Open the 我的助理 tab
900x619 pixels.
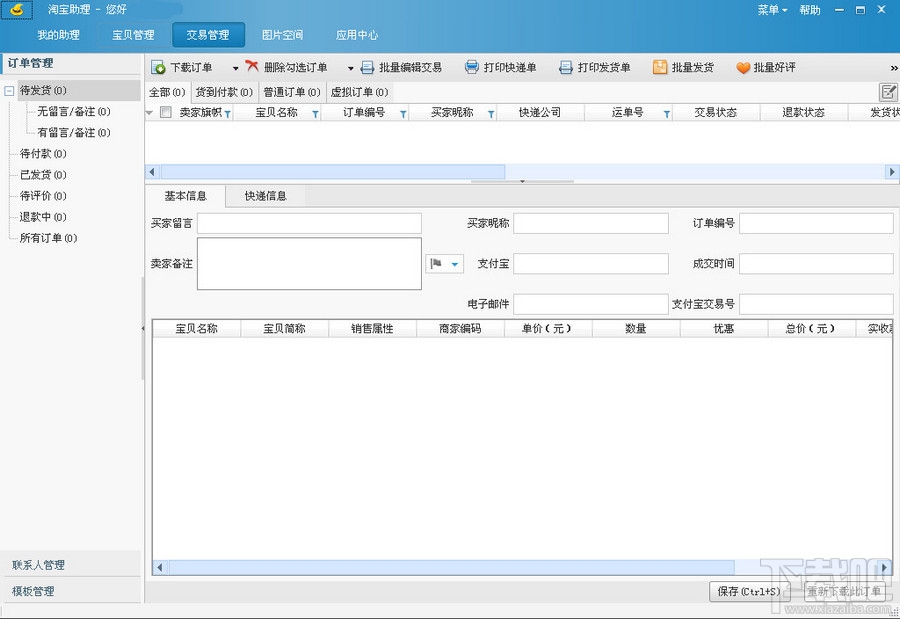pos(59,35)
